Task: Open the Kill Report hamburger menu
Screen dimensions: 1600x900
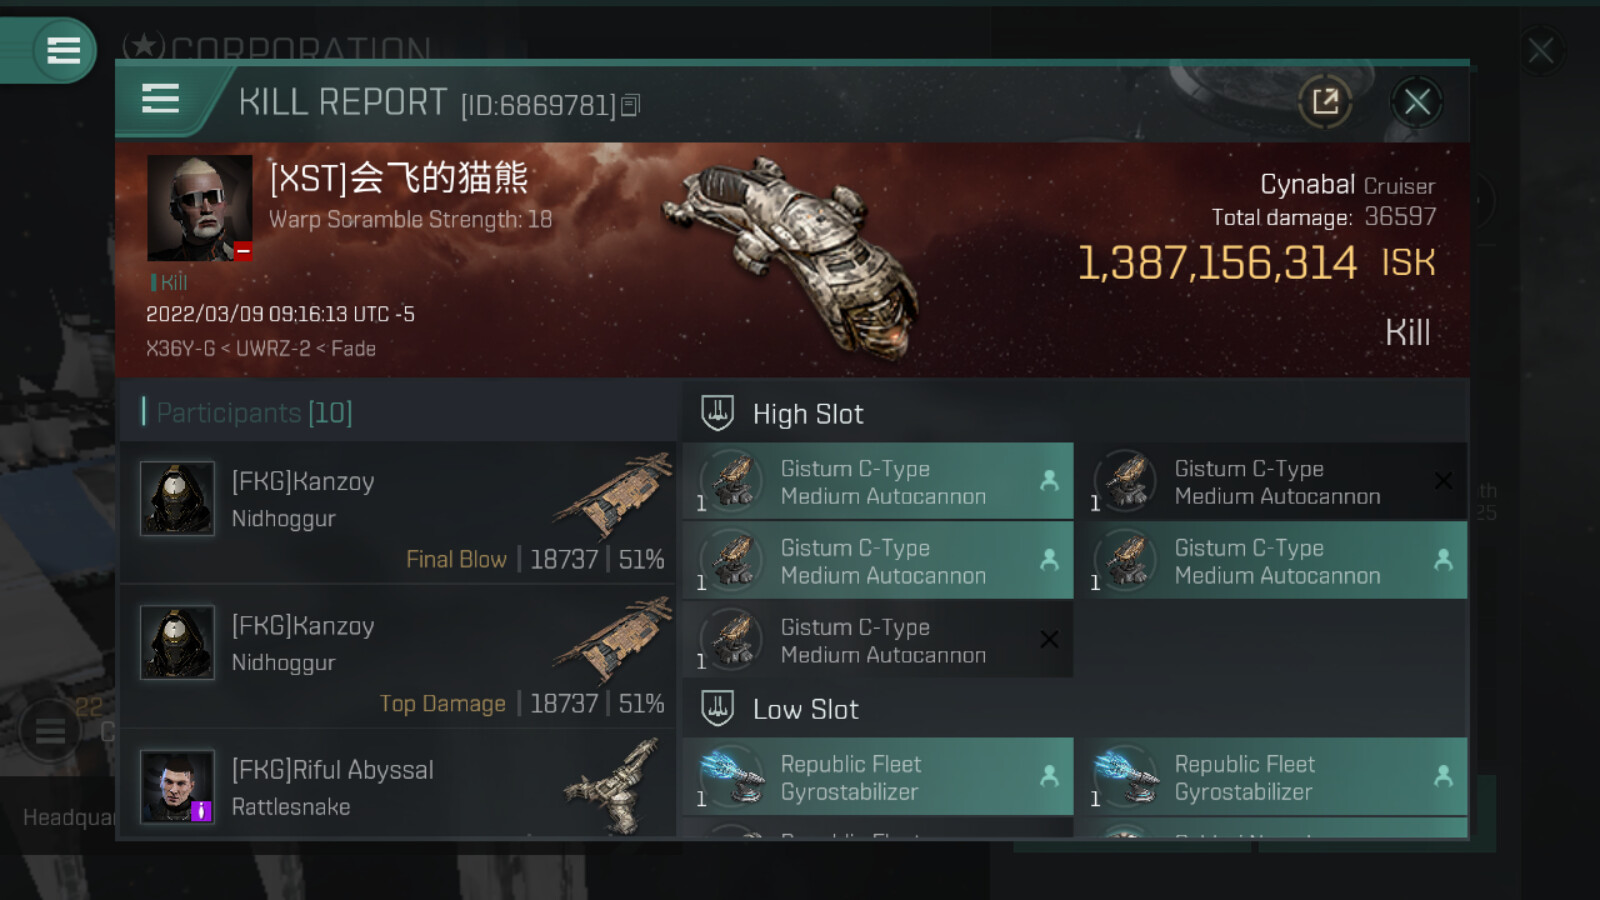Action: pyautogui.click(x=160, y=99)
